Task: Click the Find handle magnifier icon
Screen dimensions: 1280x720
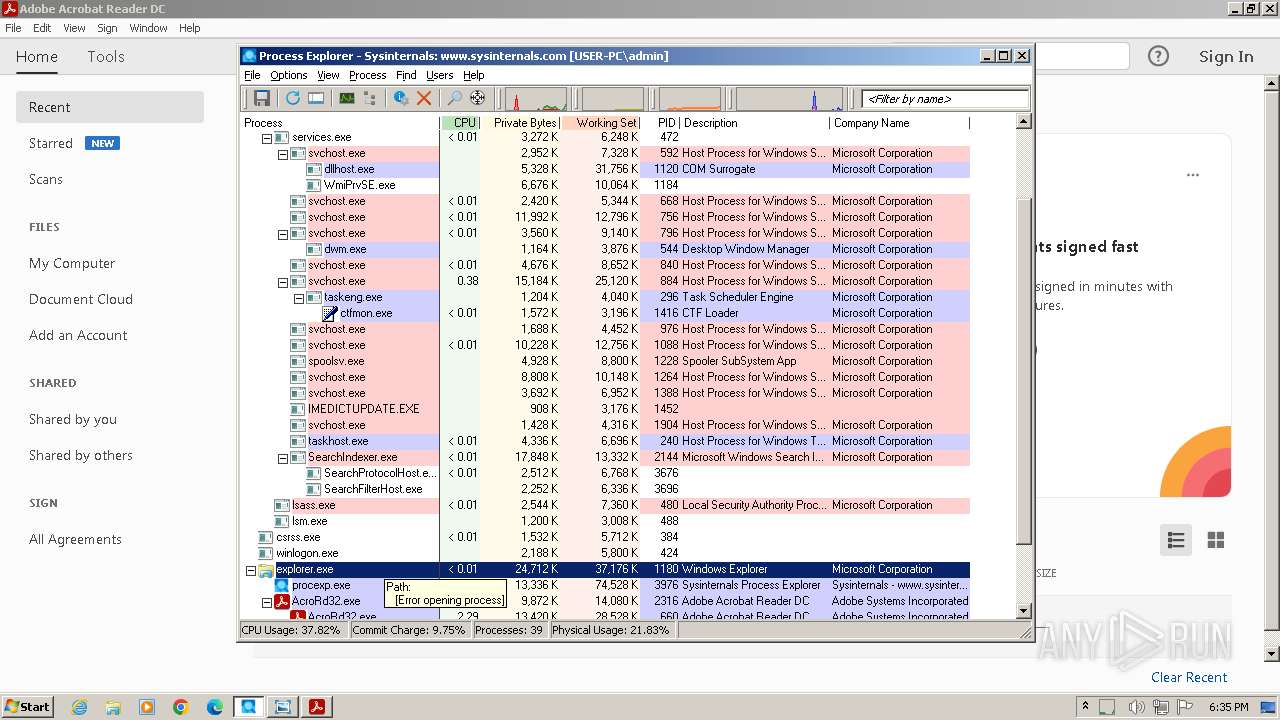Action: coord(454,98)
